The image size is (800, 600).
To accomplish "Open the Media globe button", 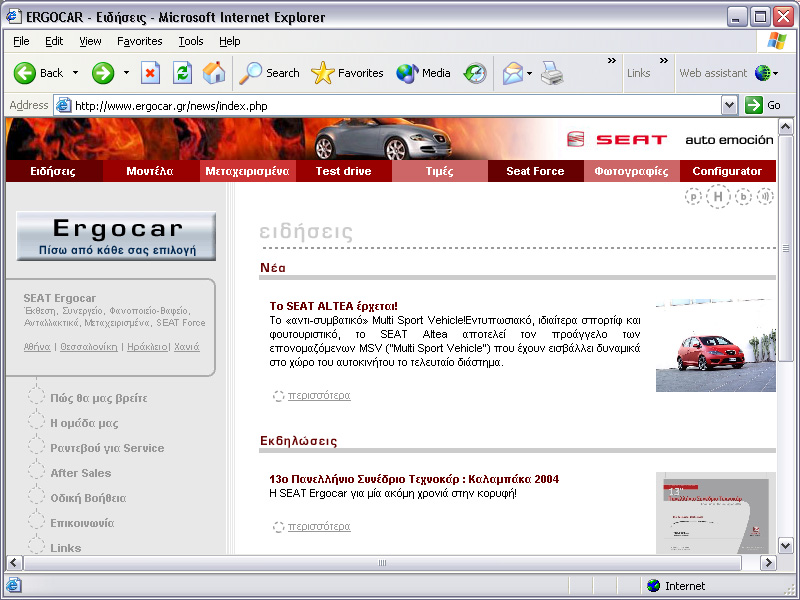I will point(407,73).
